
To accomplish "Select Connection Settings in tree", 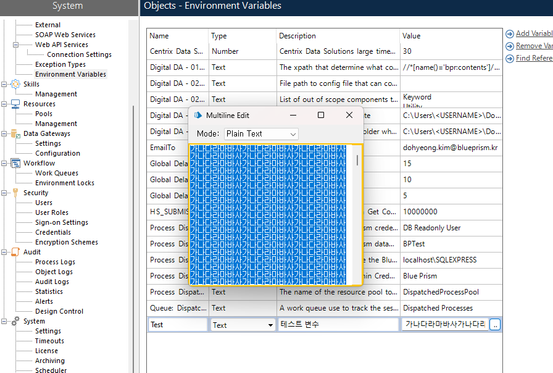I will 79,55.
